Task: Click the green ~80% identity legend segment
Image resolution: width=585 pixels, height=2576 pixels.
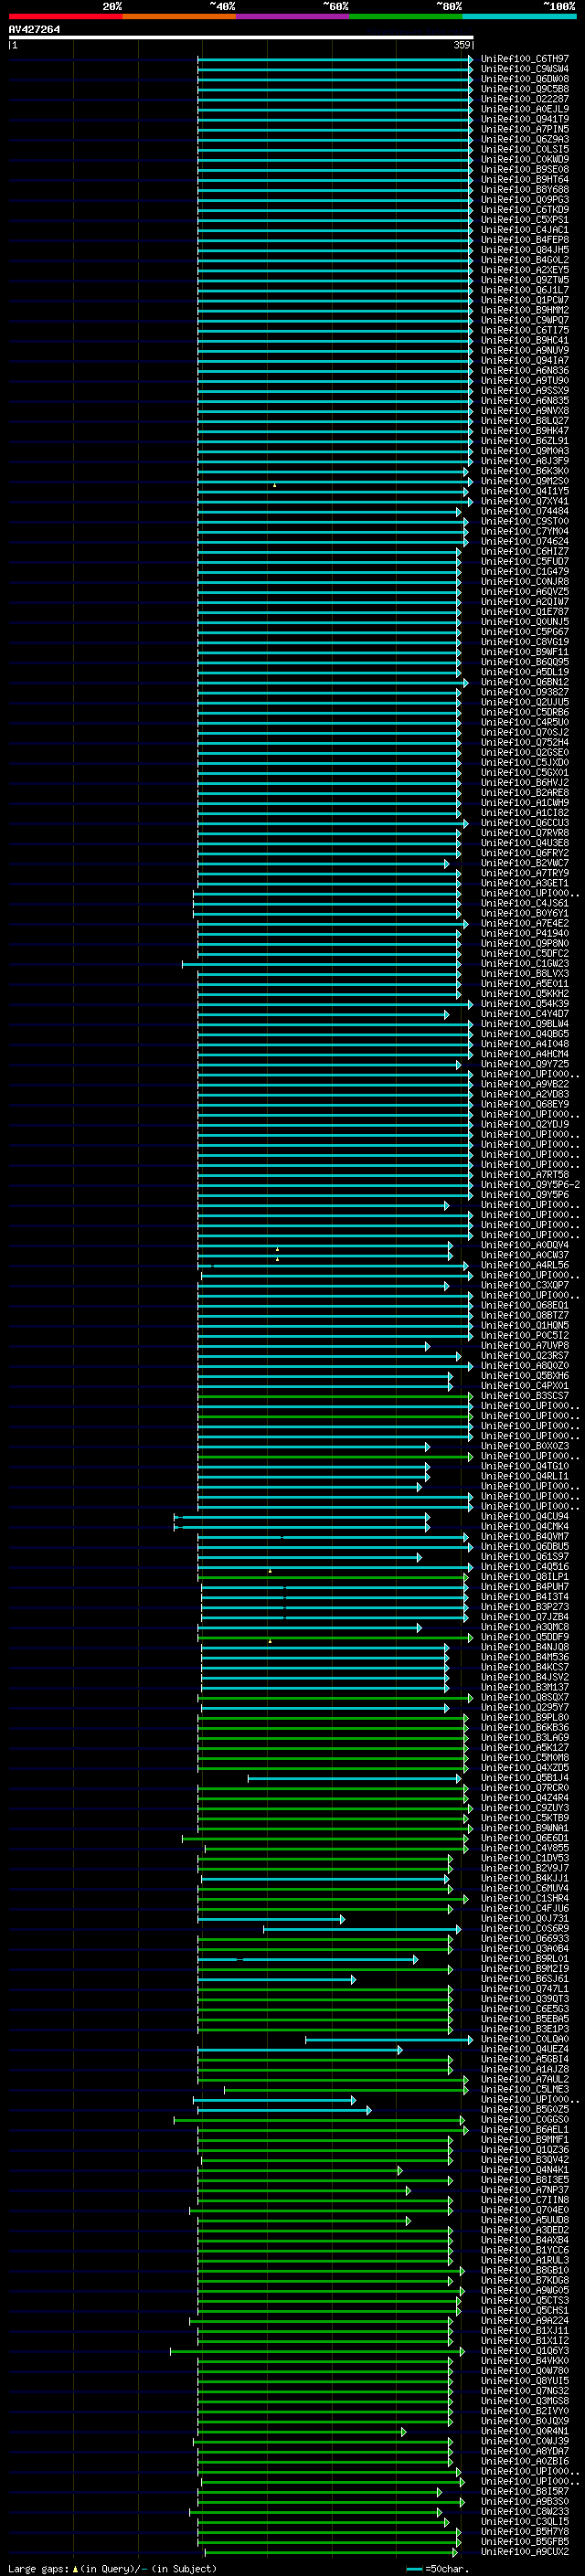Action: tap(406, 16)
